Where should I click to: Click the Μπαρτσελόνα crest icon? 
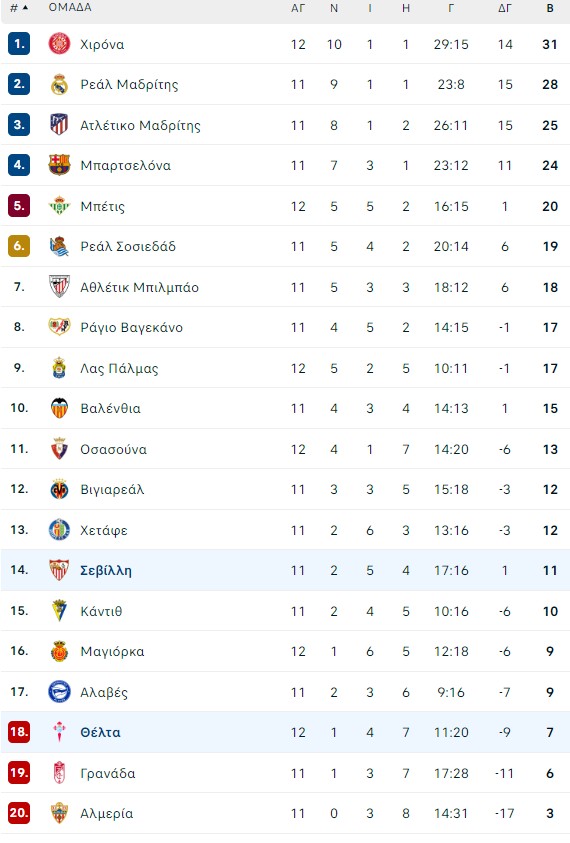pos(59,165)
